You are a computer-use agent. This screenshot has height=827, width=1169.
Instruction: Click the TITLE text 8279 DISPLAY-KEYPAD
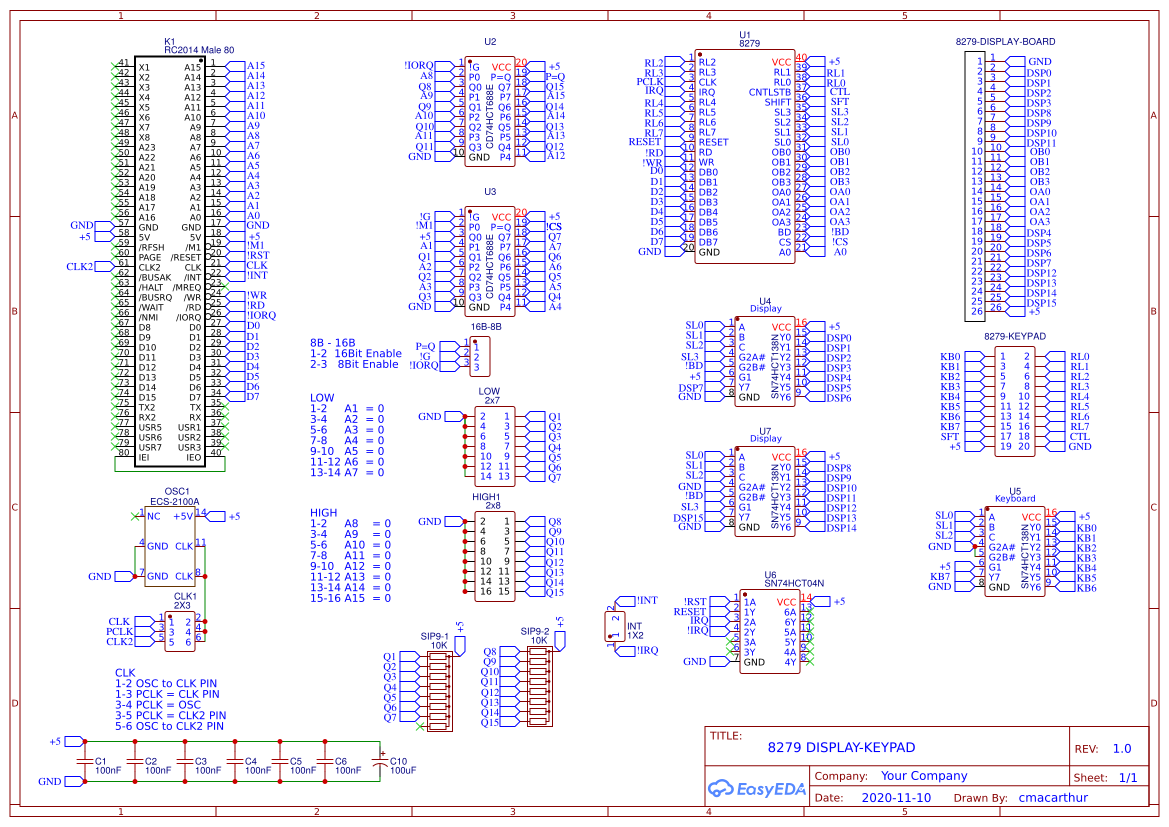pyautogui.click(x=843, y=747)
